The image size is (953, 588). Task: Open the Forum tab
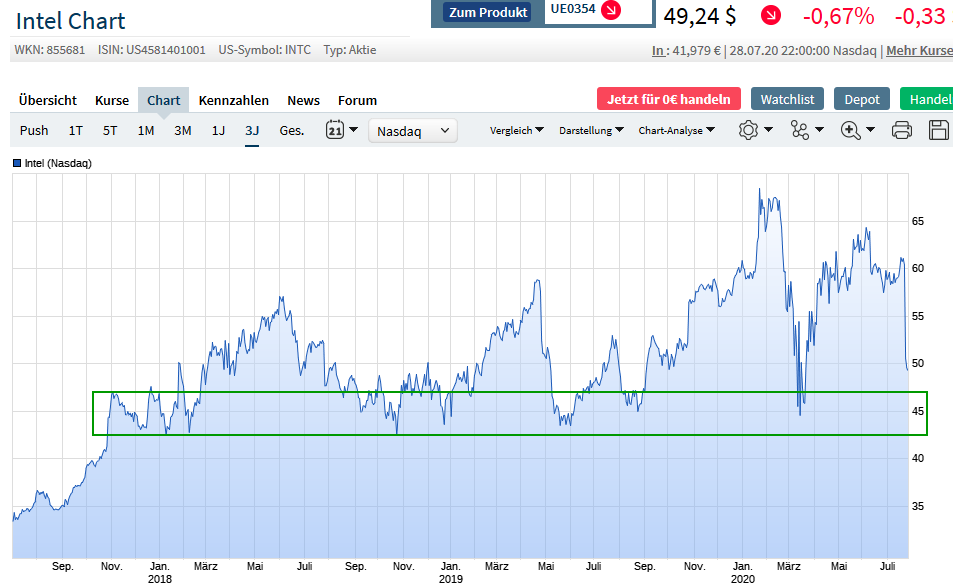357,100
